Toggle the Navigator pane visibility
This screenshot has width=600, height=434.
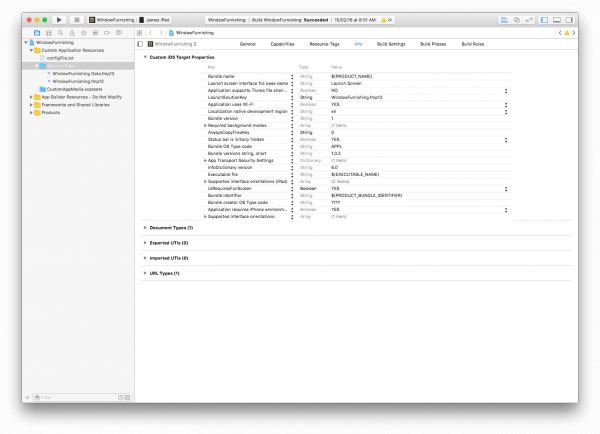pyautogui.click(x=545, y=20)
